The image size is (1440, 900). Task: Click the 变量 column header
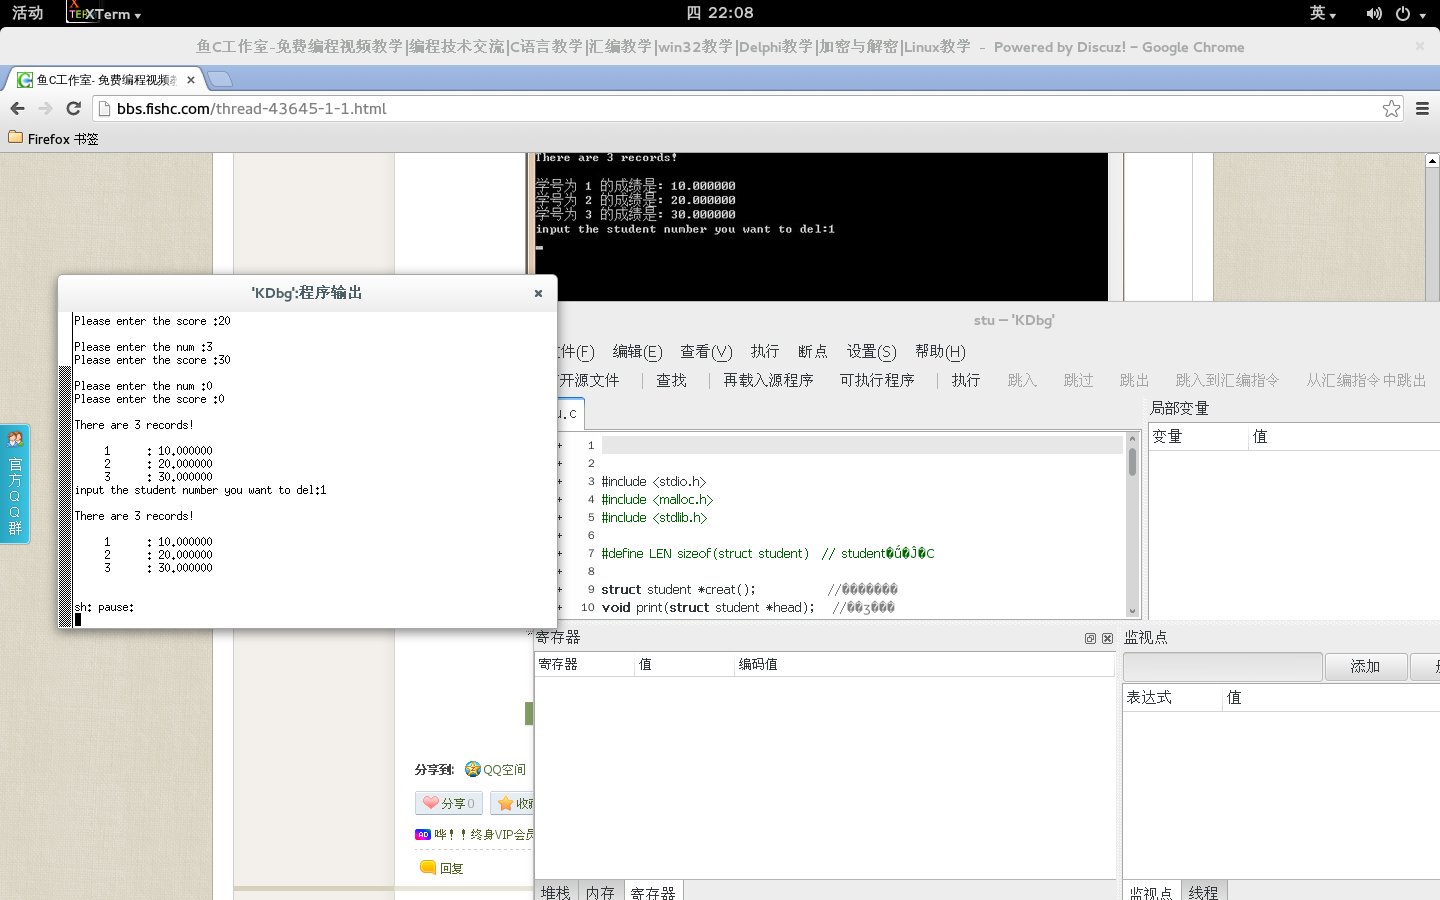(1198, 437)
